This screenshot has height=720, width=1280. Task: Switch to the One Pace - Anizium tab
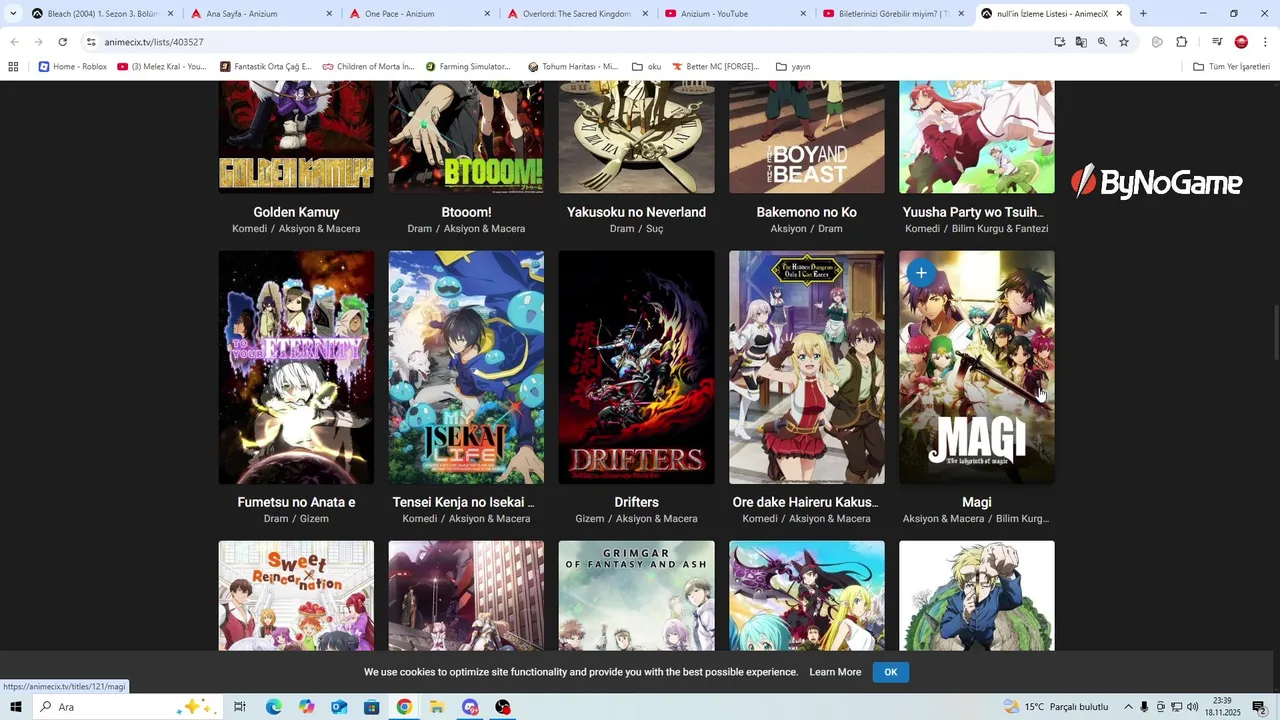[x=419, y=14]
